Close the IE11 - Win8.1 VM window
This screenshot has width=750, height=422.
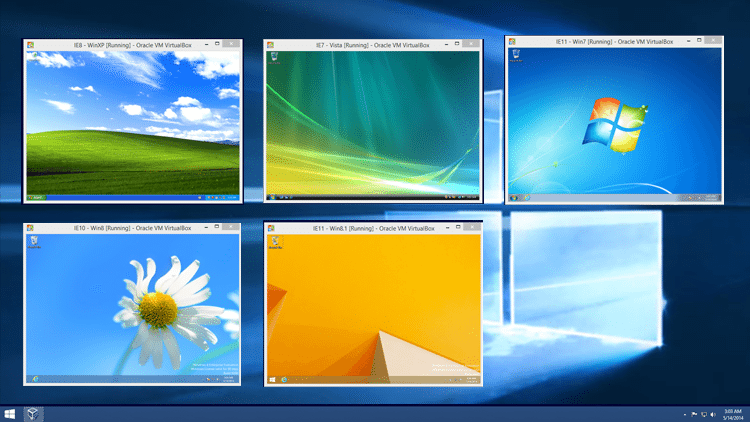pos(472,228)
